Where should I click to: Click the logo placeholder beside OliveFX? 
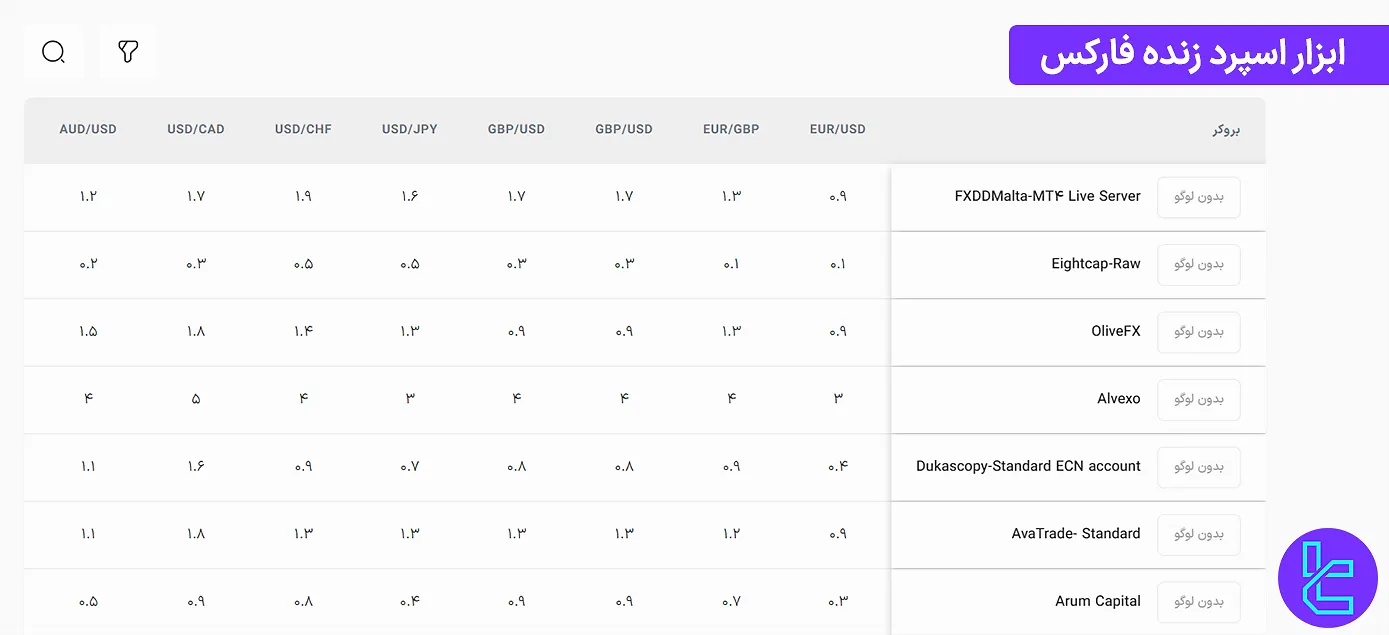click(1198, 332)
